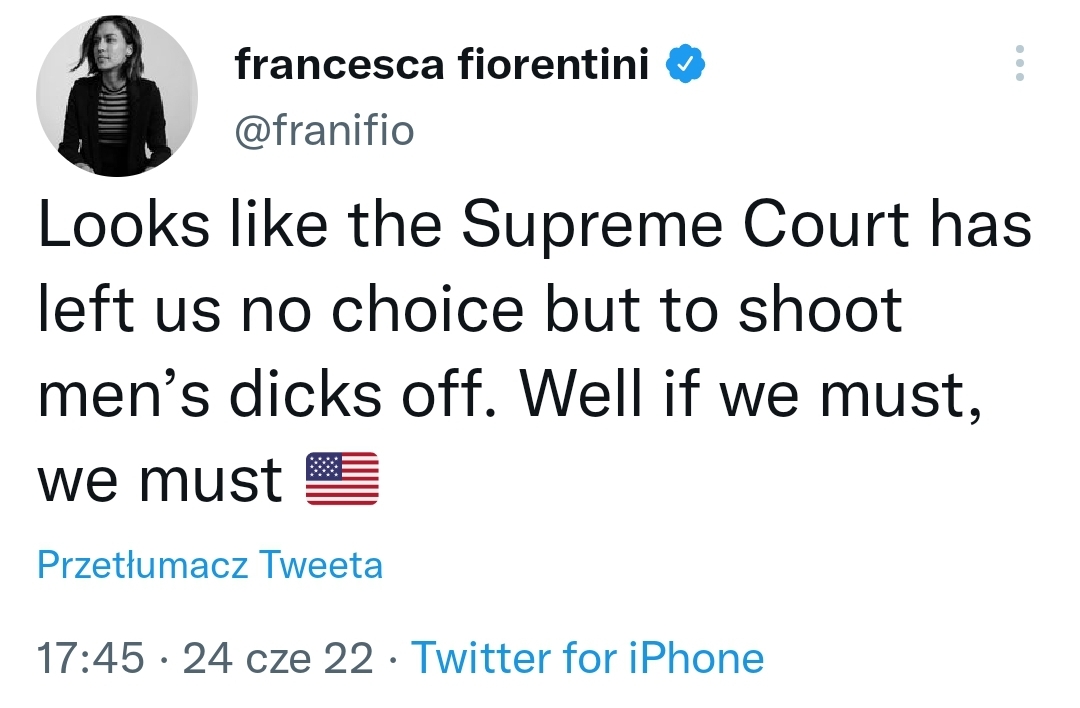Click the word 'shoot' in the tweet

coord(820,310)
